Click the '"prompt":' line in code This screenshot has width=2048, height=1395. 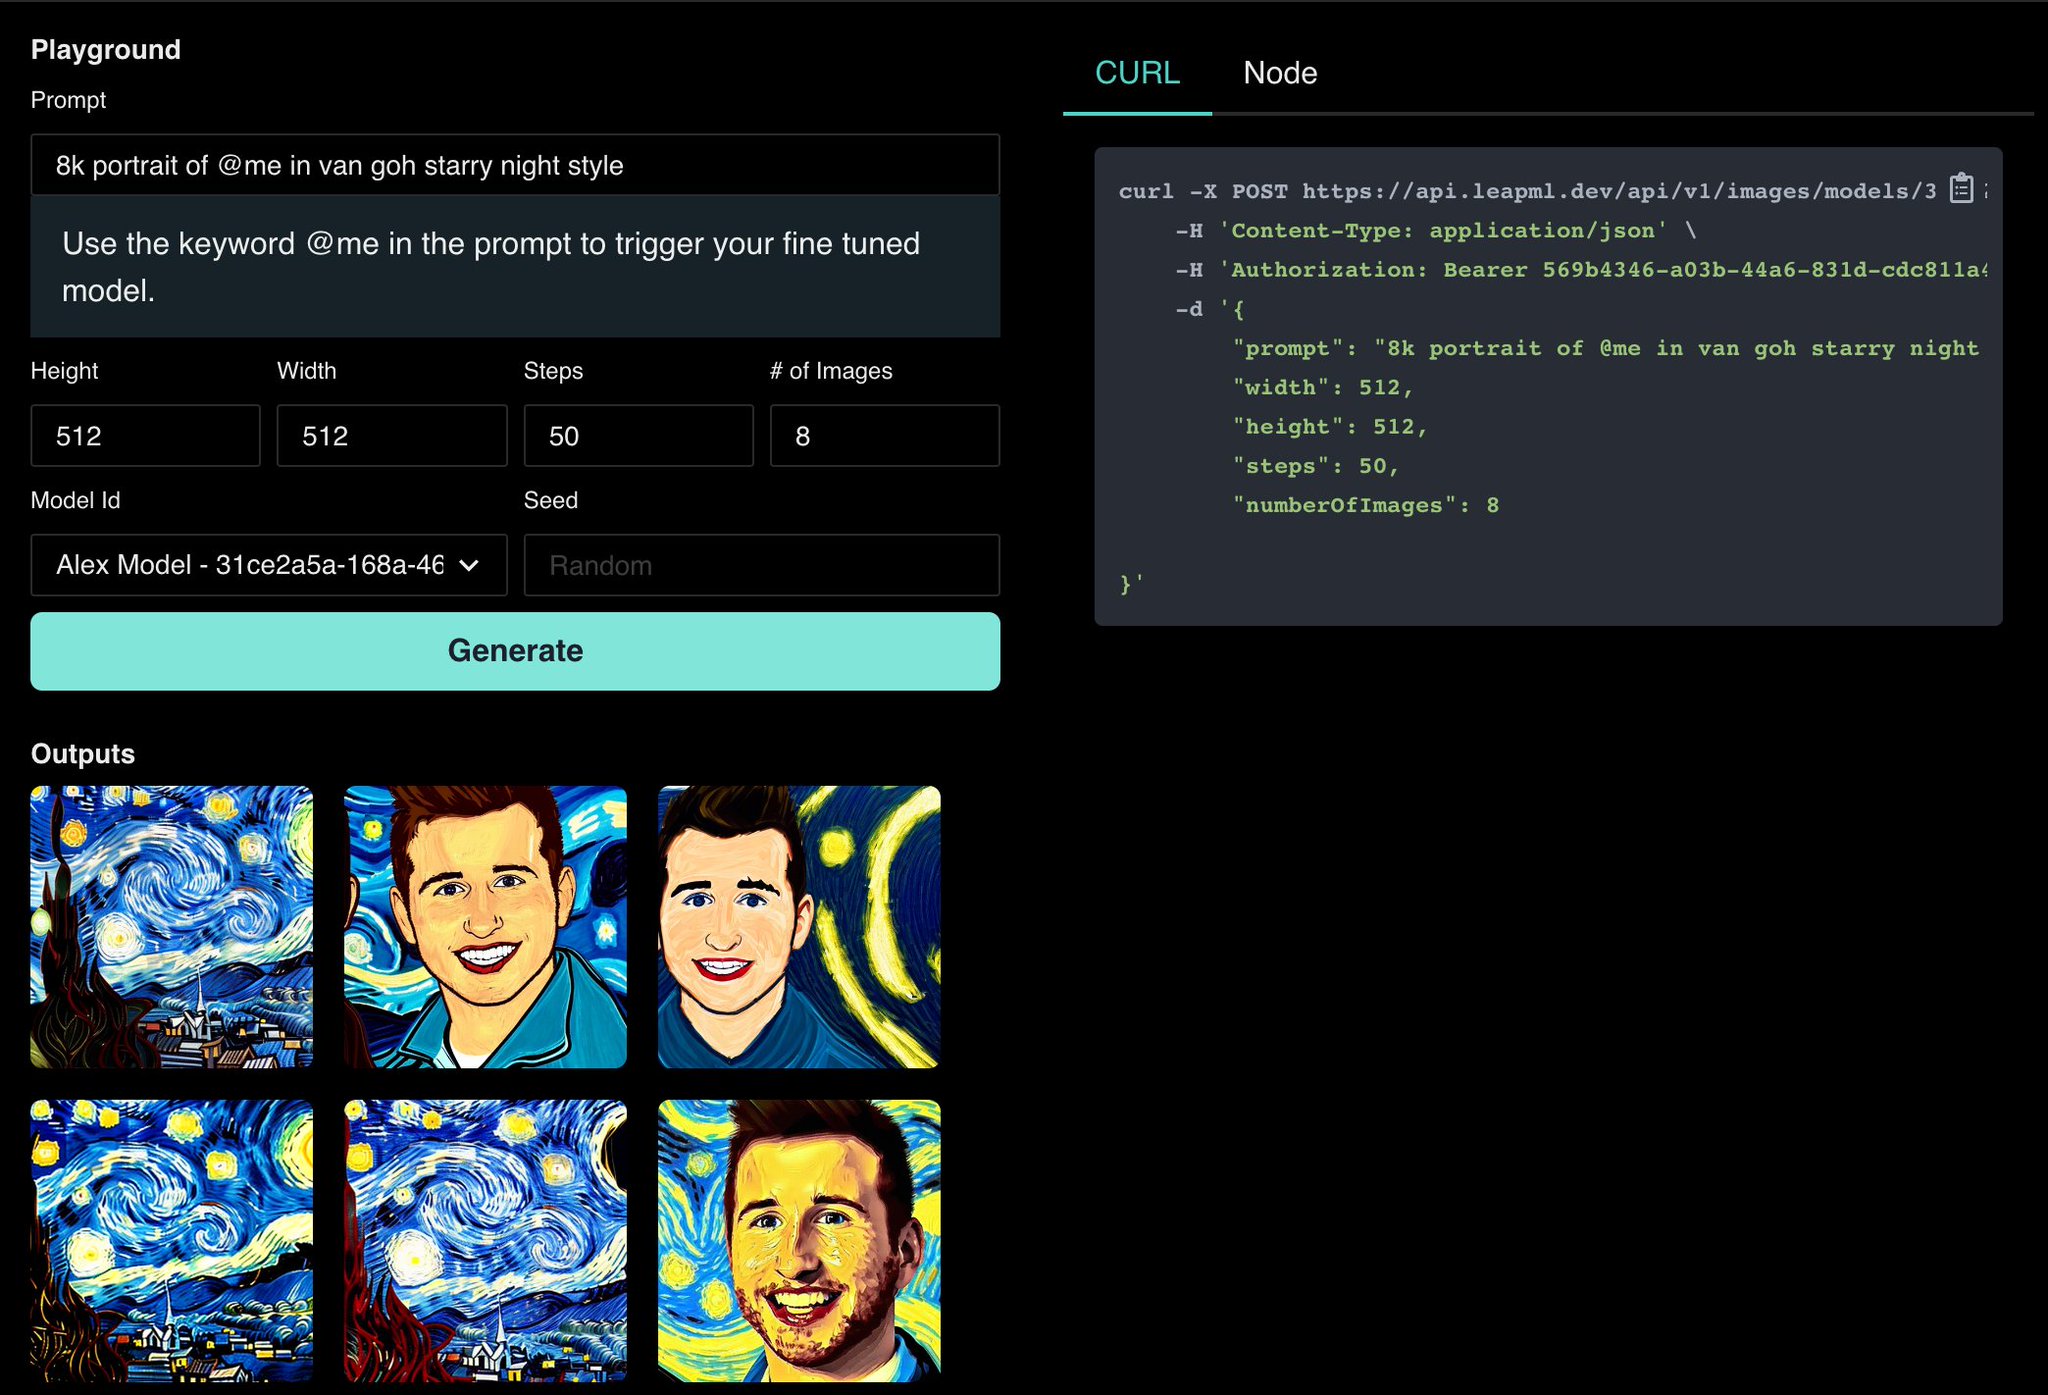point(1605,348)
